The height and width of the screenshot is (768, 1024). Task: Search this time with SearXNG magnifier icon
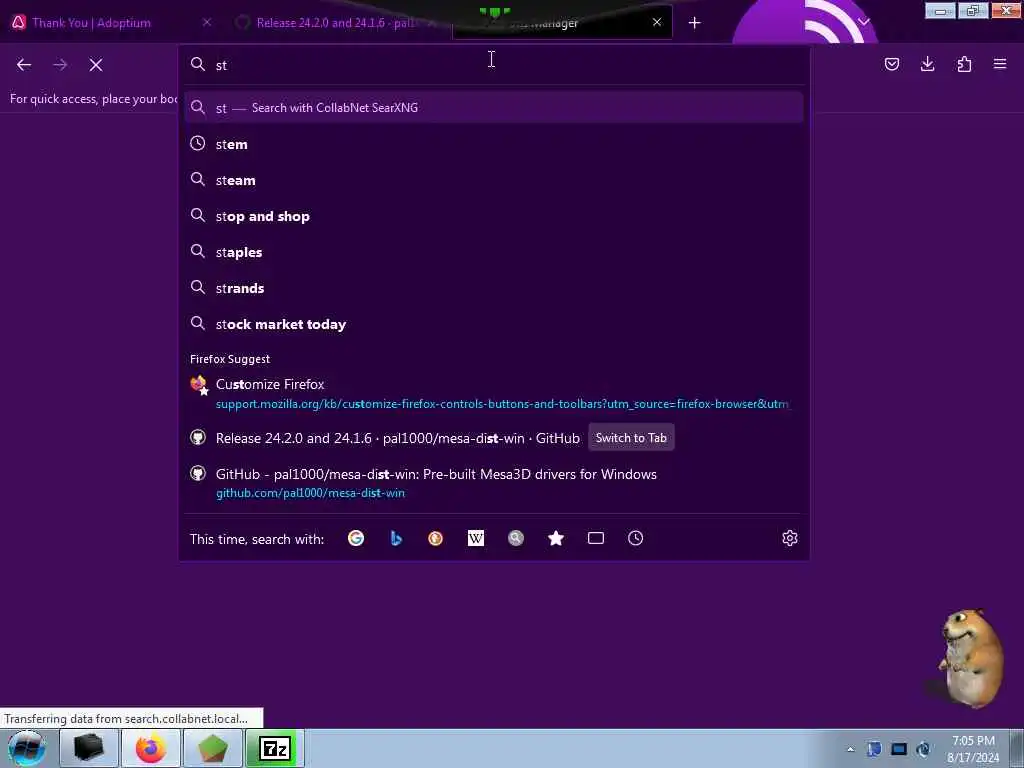(516, 538)
